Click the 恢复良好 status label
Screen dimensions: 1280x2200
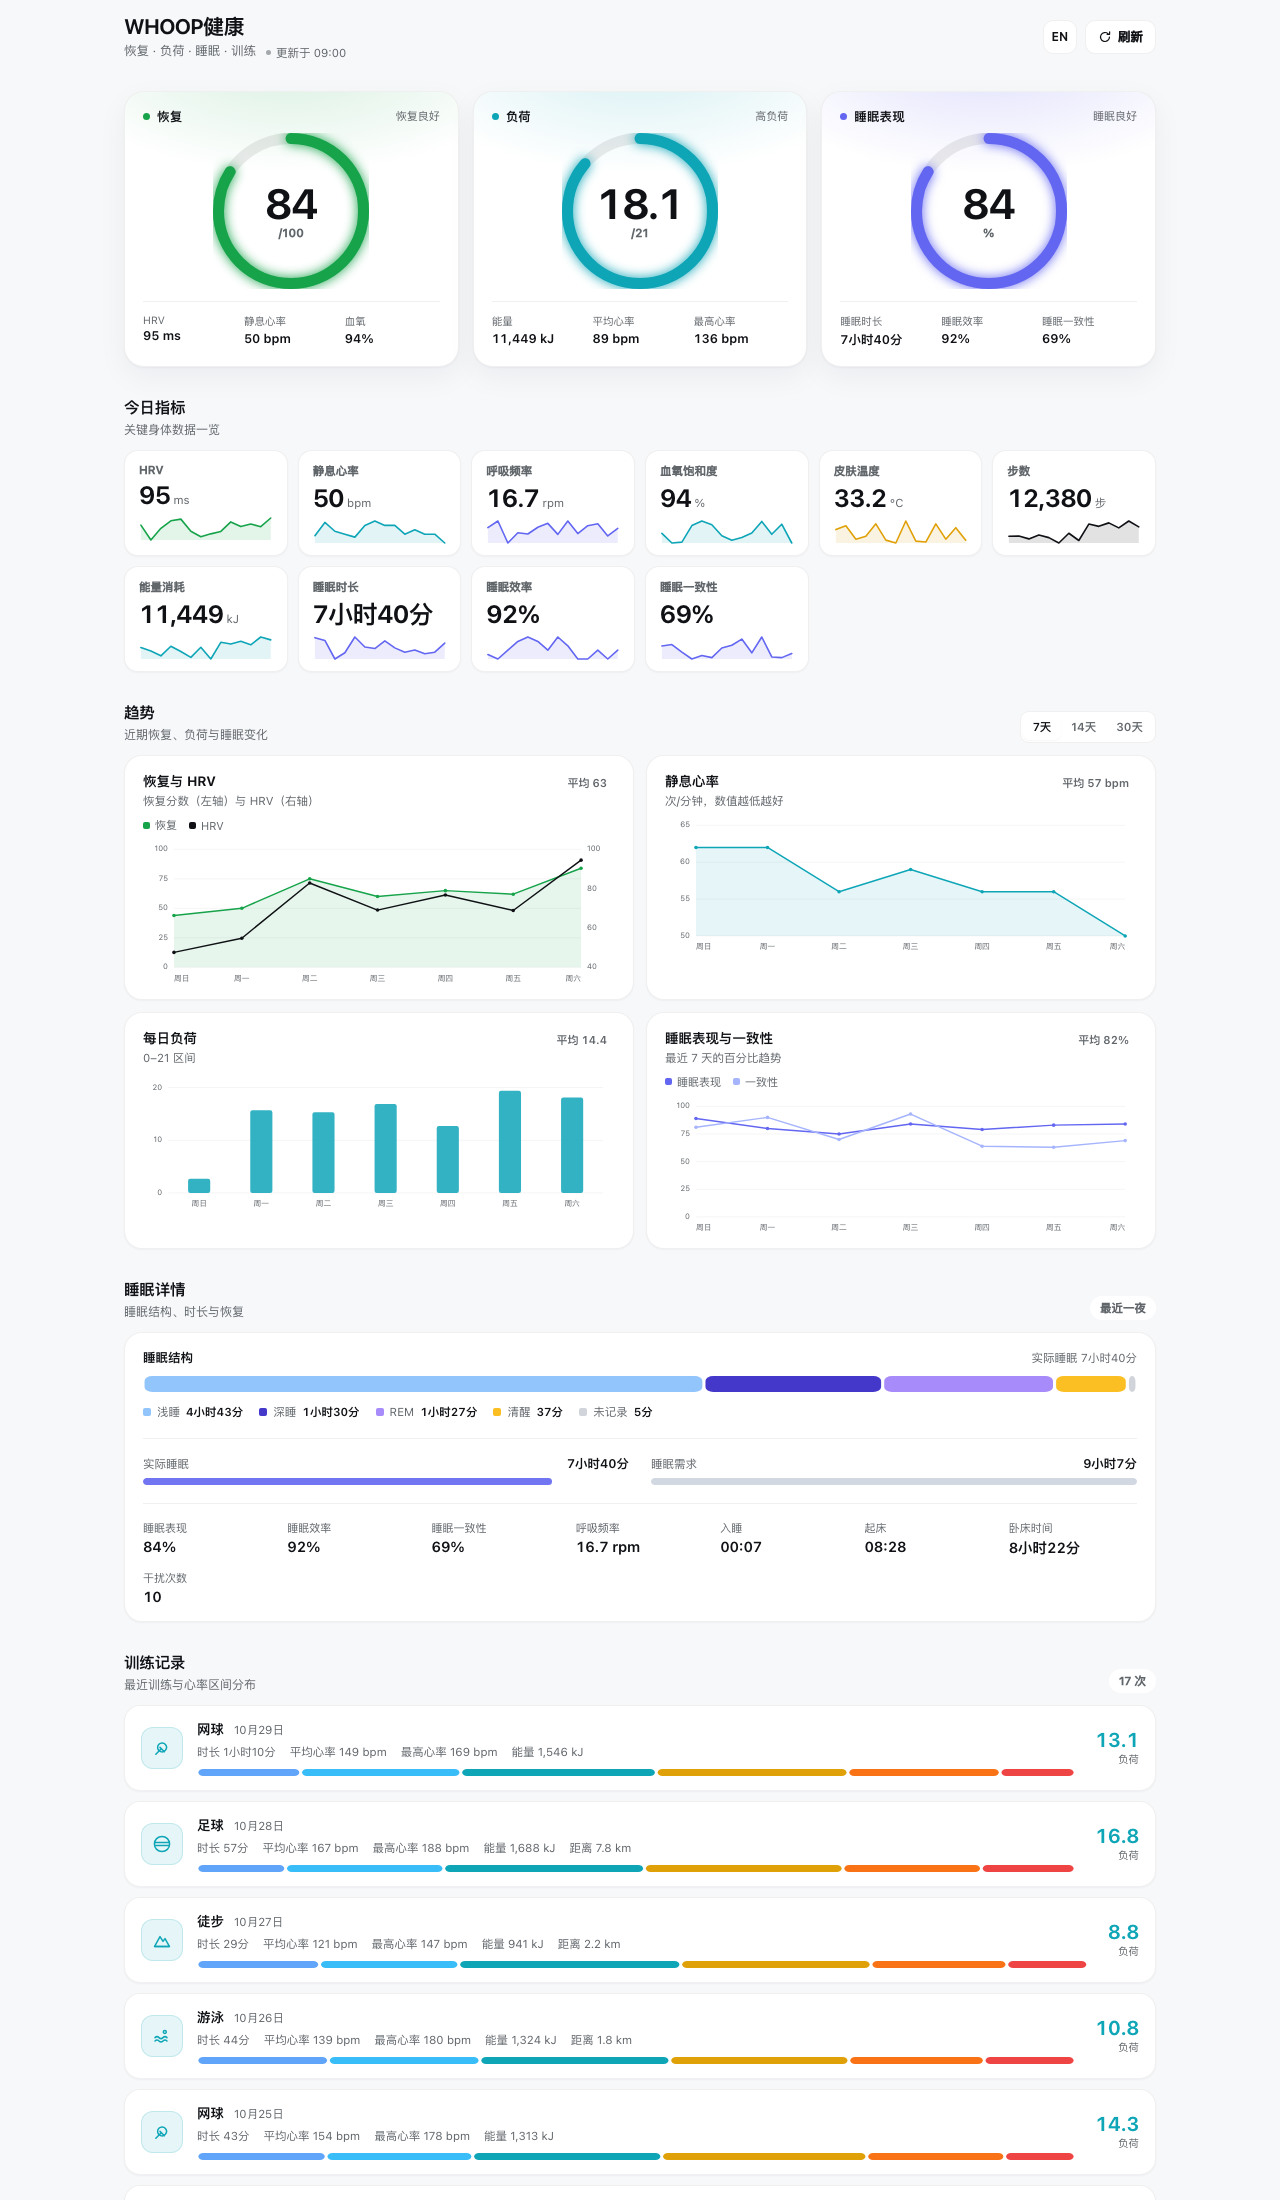coord(417,116)
